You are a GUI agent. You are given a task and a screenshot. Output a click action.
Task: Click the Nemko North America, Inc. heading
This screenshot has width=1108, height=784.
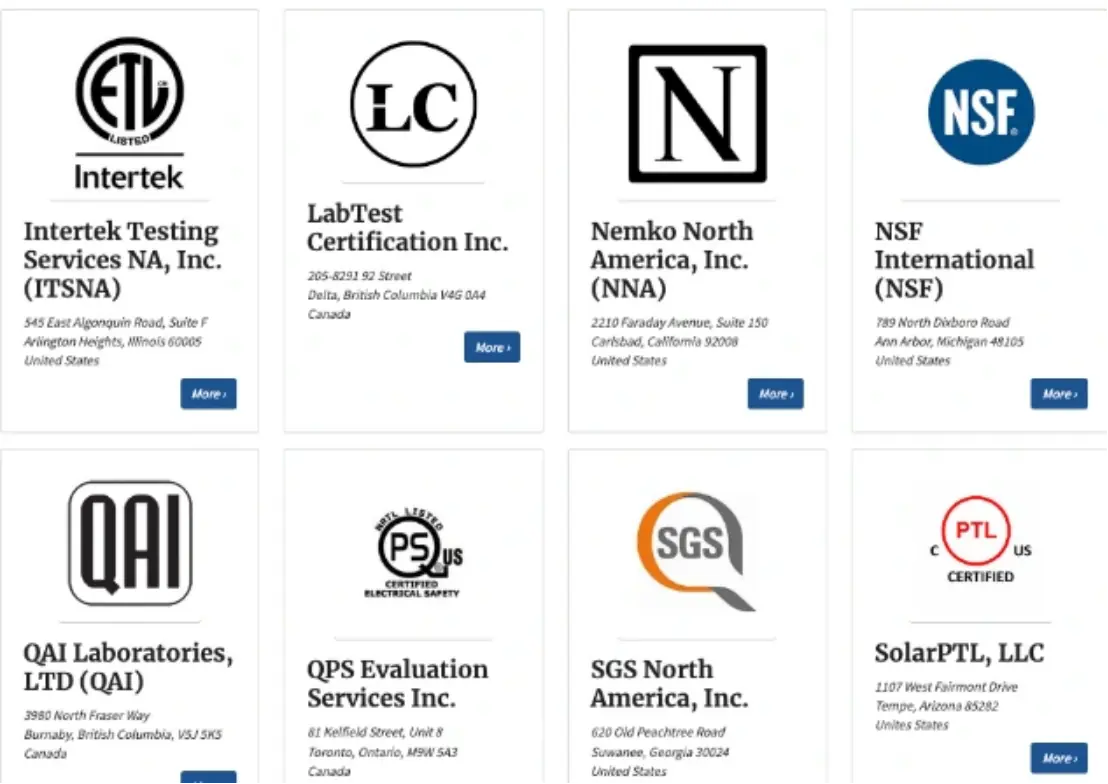click(672, 260)
